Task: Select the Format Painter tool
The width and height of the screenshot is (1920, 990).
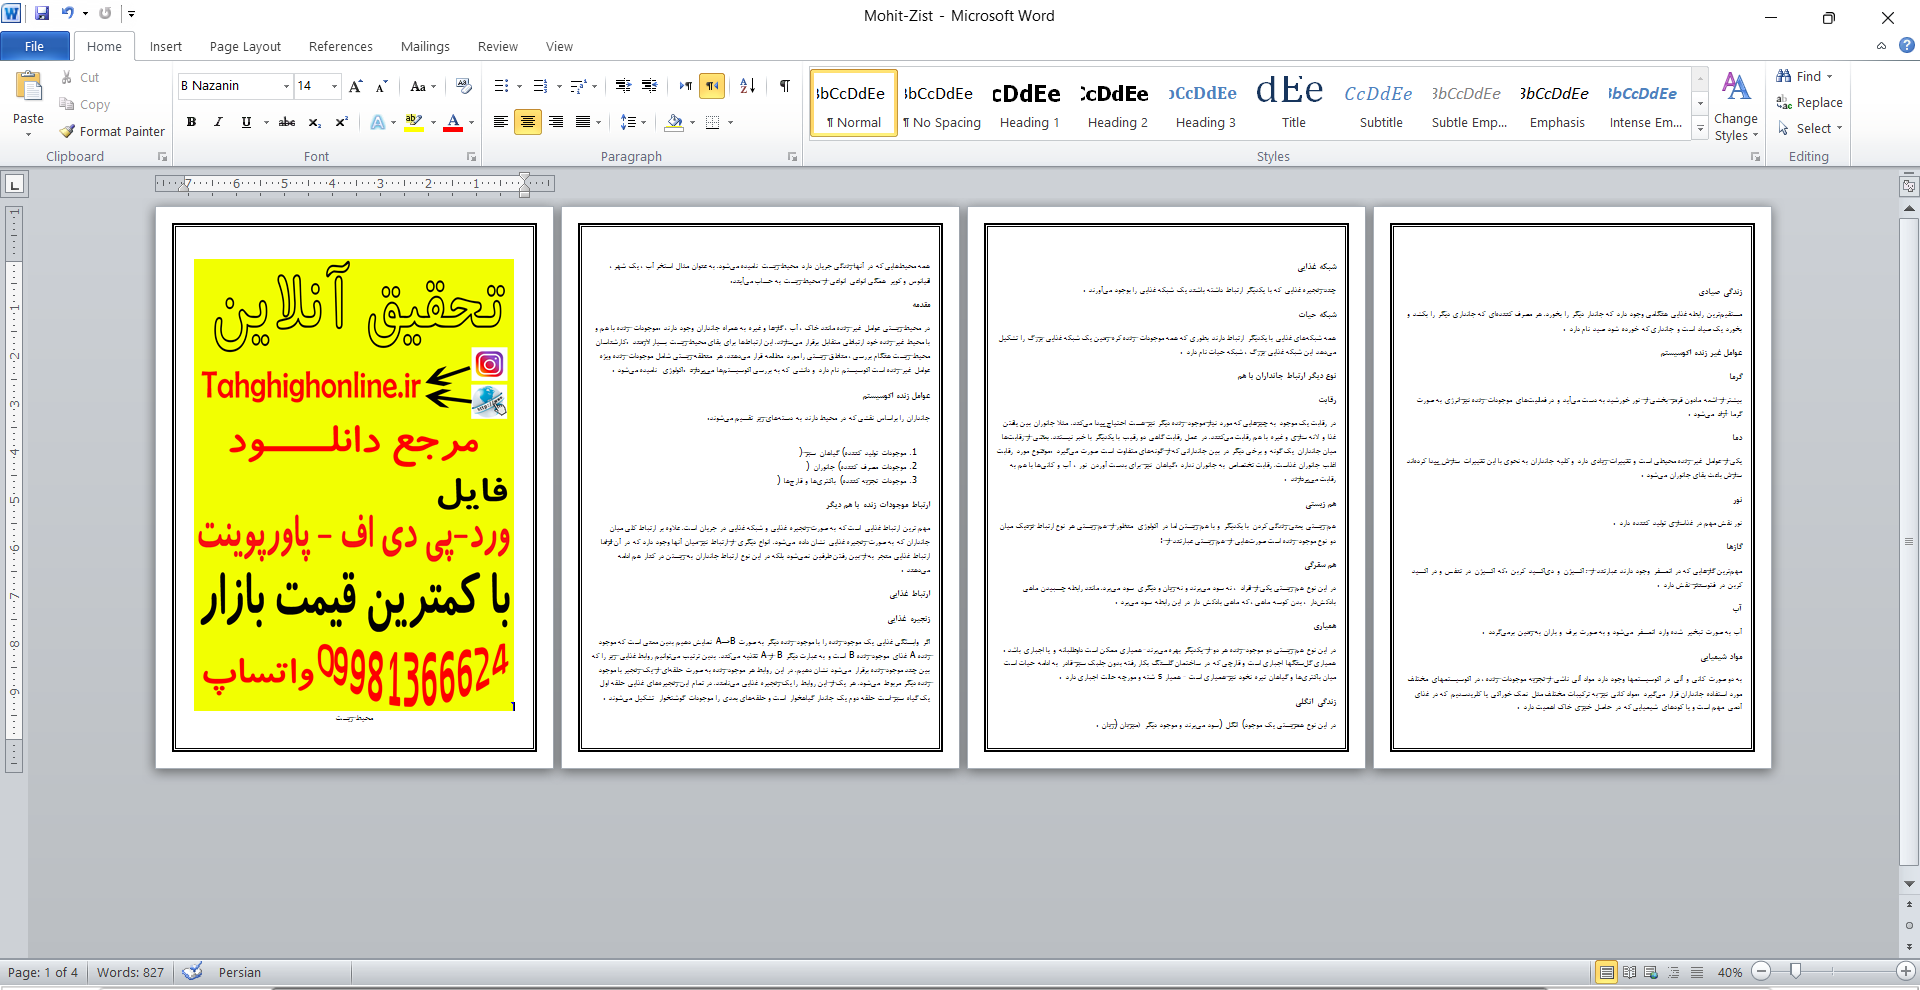Action: pyautogui.click(x=112, y=131)
